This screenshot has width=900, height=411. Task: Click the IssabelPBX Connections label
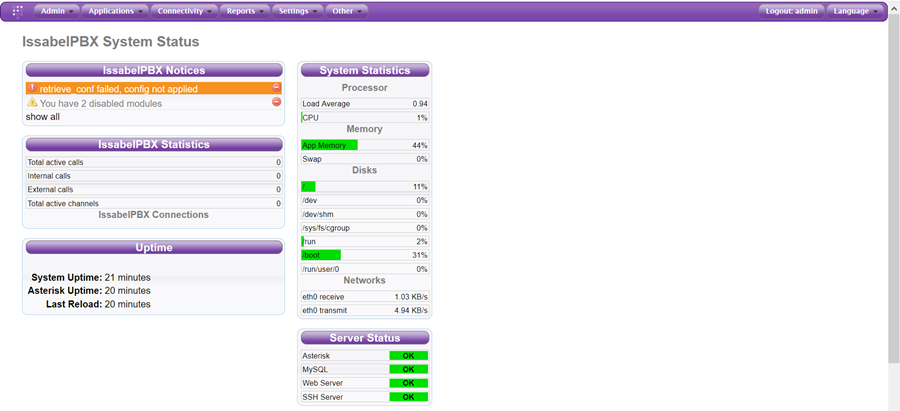[x=154, y=215]
